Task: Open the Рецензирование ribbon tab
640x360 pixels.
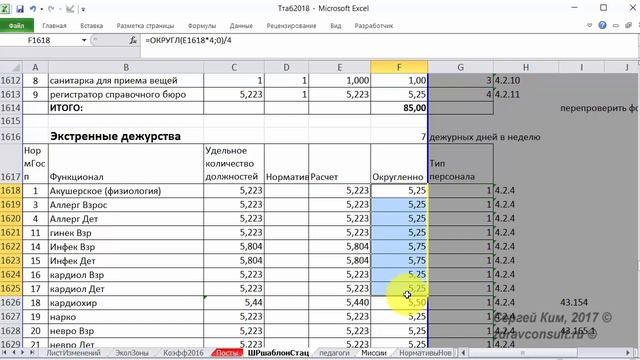Action: 291,26
